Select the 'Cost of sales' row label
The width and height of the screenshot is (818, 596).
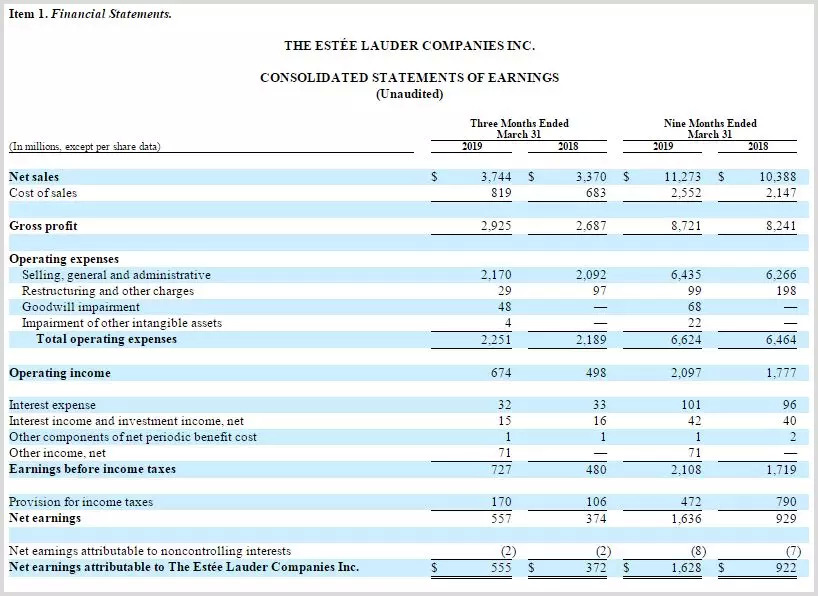[43, 193]
